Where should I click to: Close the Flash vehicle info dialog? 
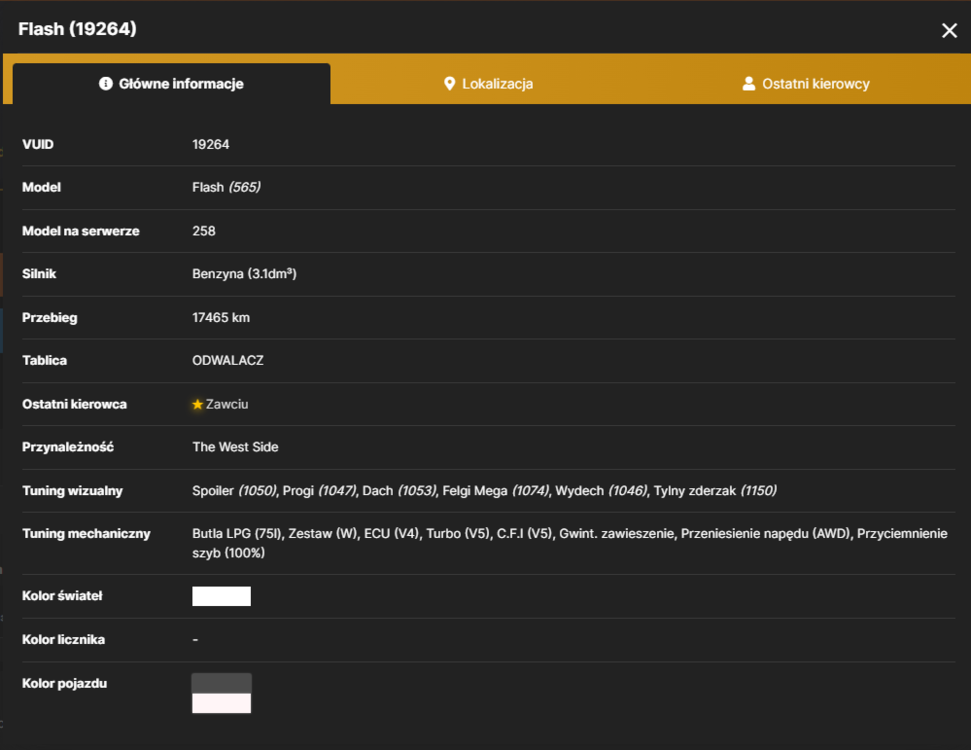pyautogui.click(x=949, y=30)
